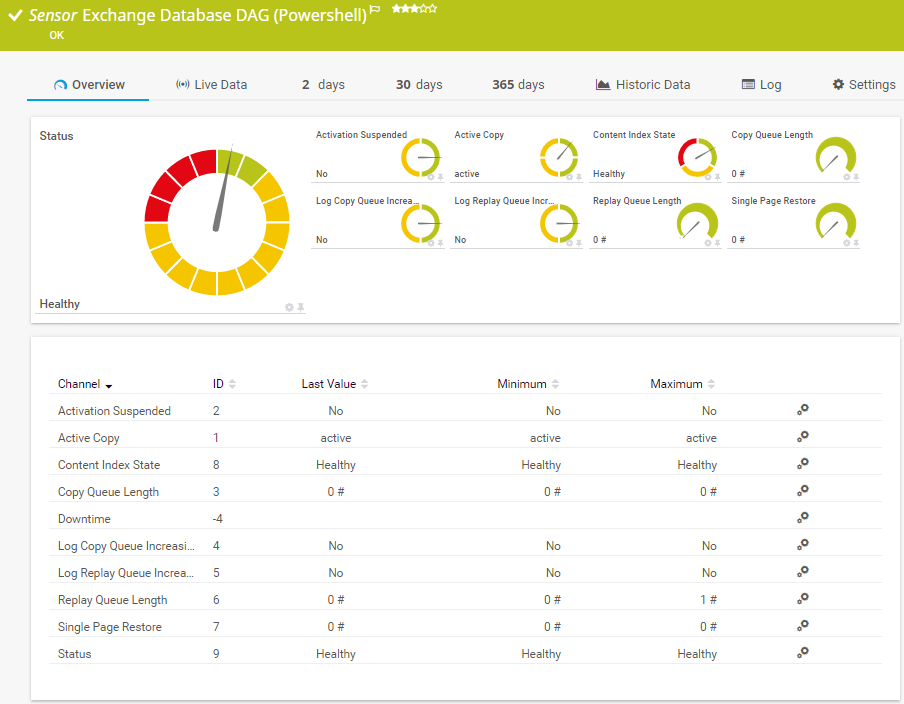Click the settings gear in Status row
This screenshot has width=904, height=704.
(x=802, y=653)
